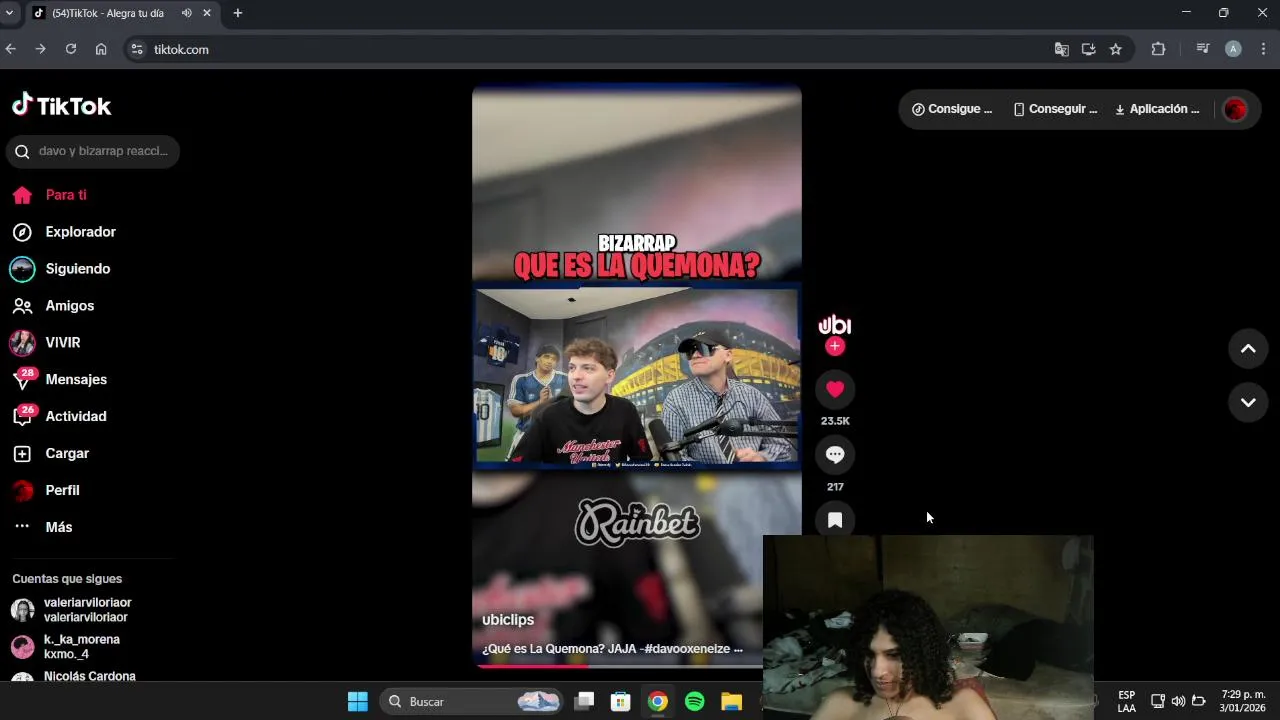Open Windows Start menu

point(358,702)
